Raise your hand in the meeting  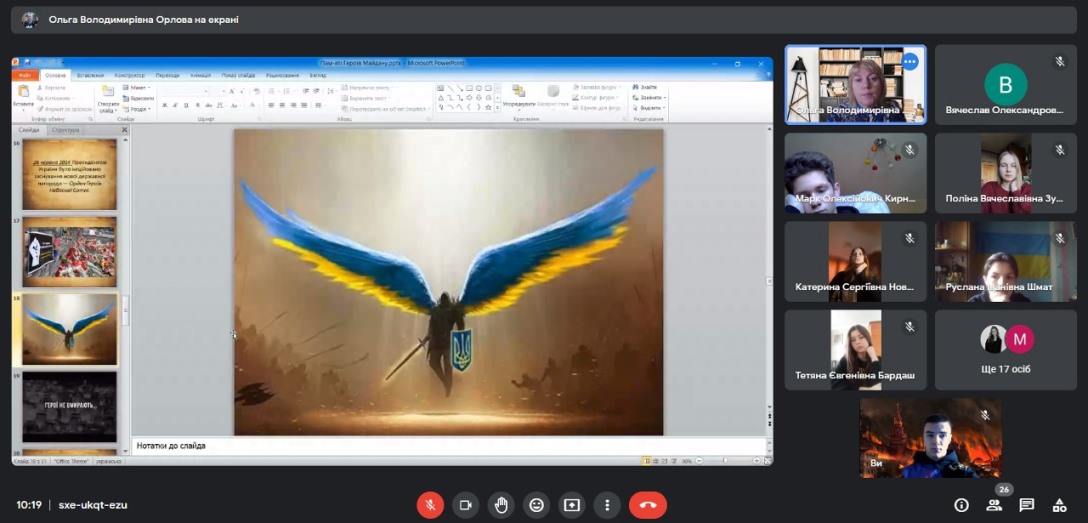(500, 505)
